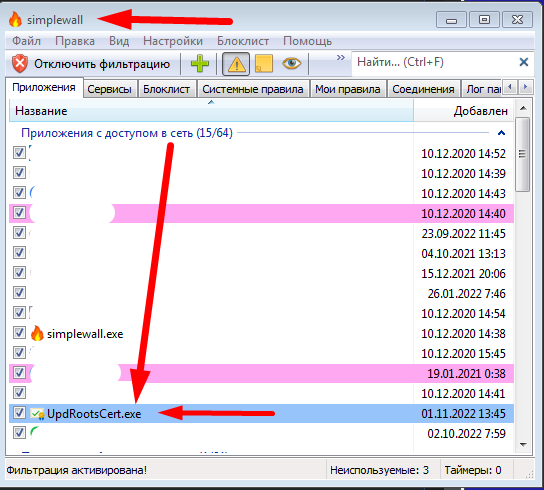The width and height of the screenshot is (544, 490).
Task: Open the partially visible Лог tab
Action: (482, 90)
